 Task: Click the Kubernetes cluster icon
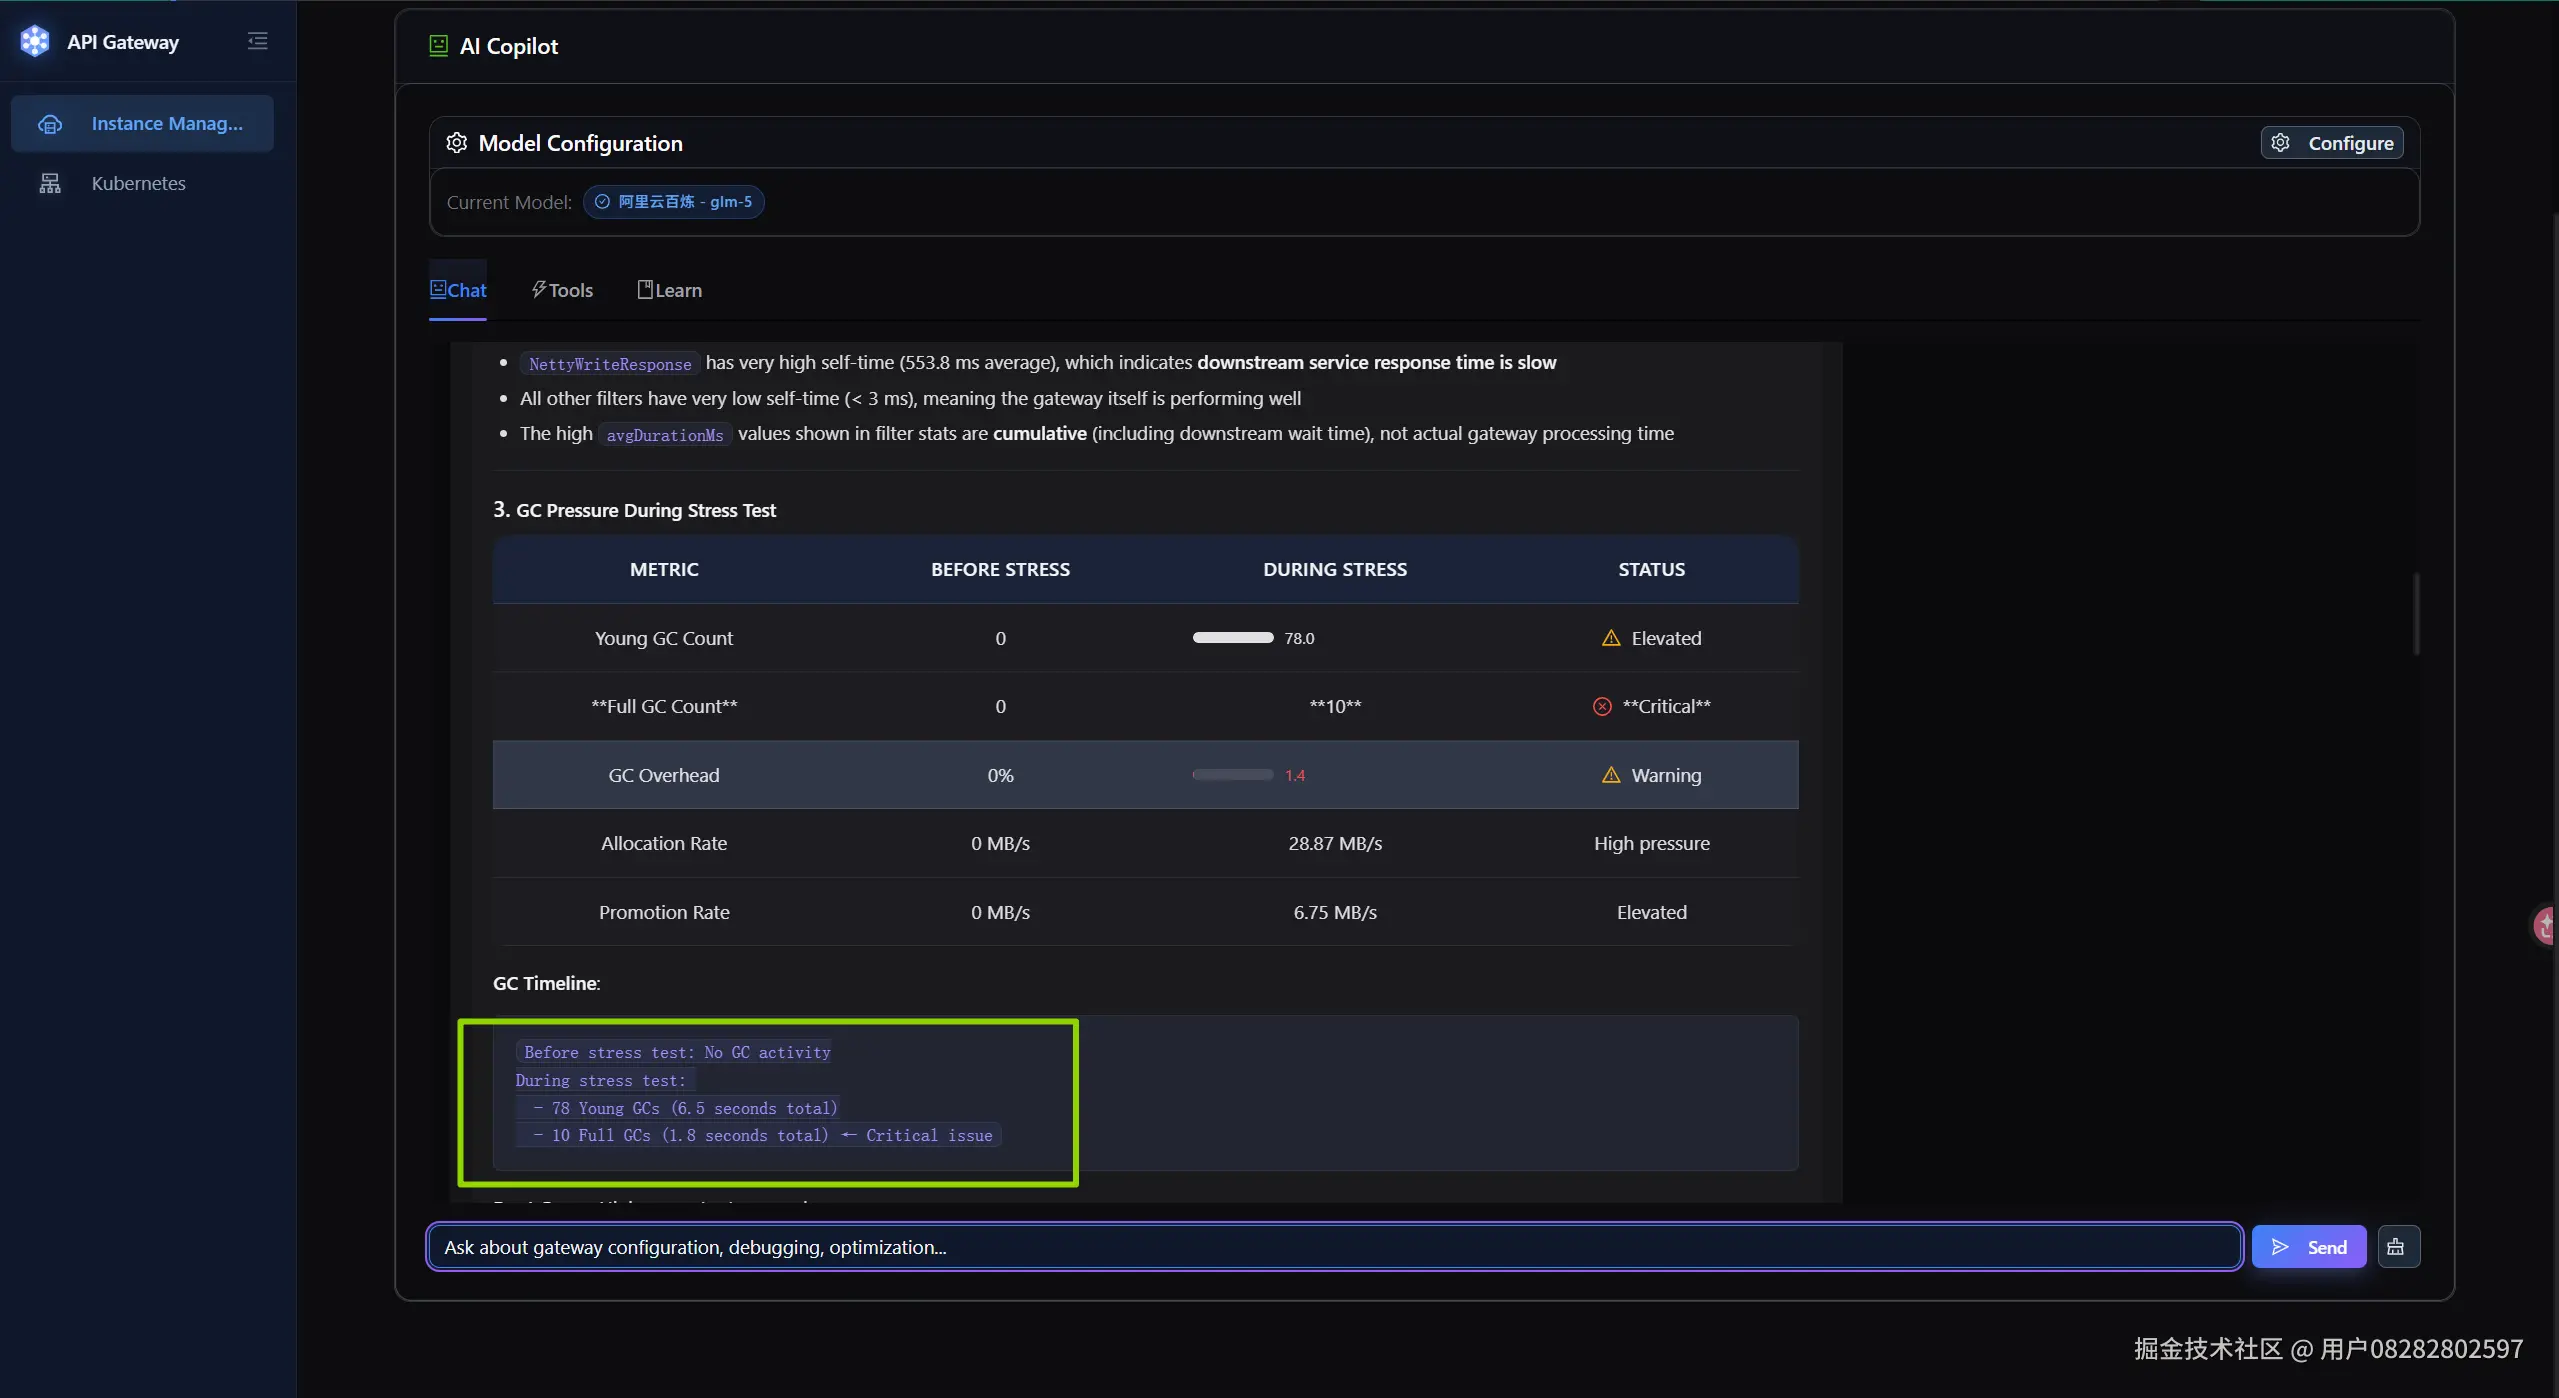50,183
